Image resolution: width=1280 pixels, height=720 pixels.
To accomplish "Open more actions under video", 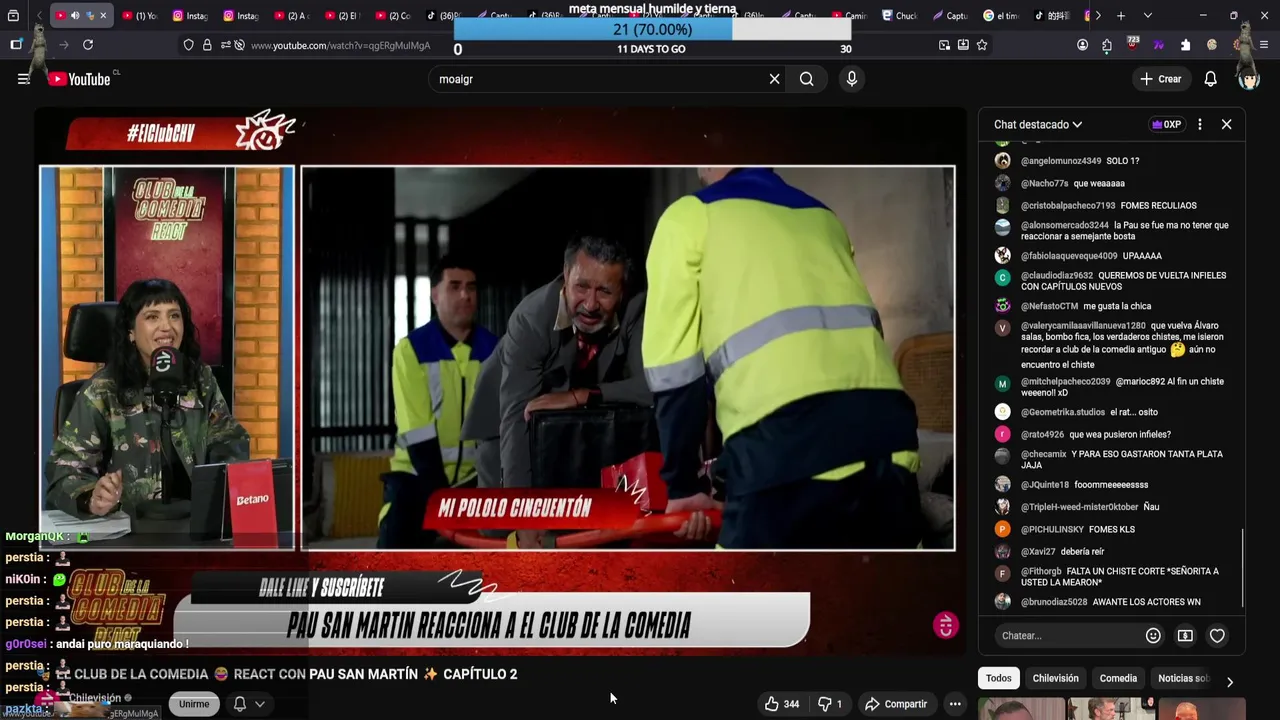I will point(955,704).
